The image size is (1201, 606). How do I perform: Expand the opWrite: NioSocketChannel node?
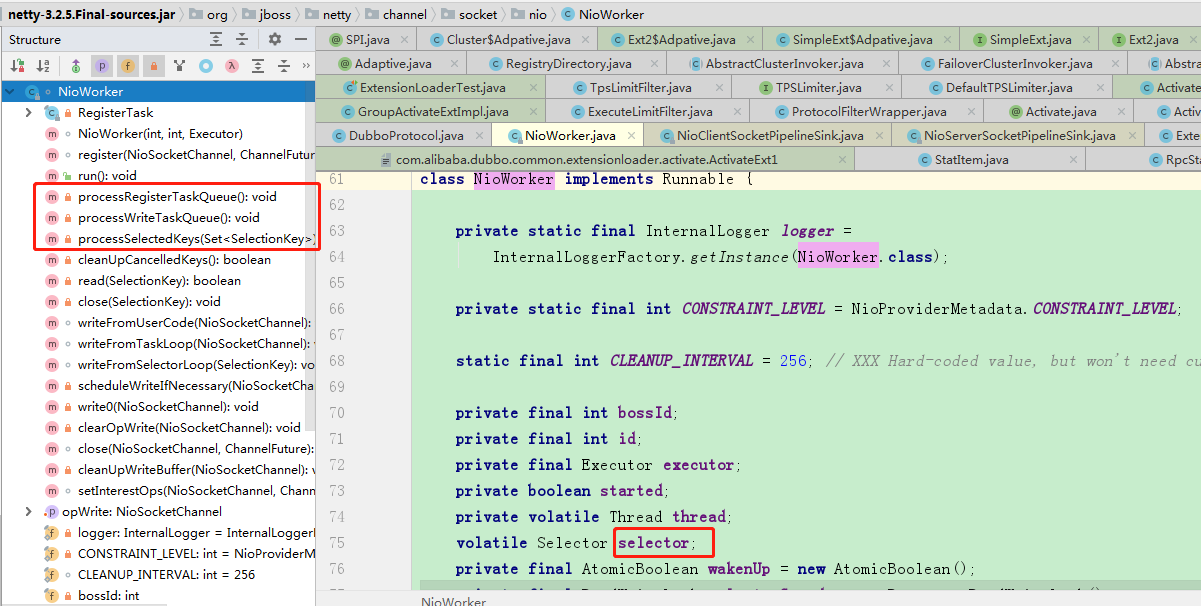pos(29,512)
